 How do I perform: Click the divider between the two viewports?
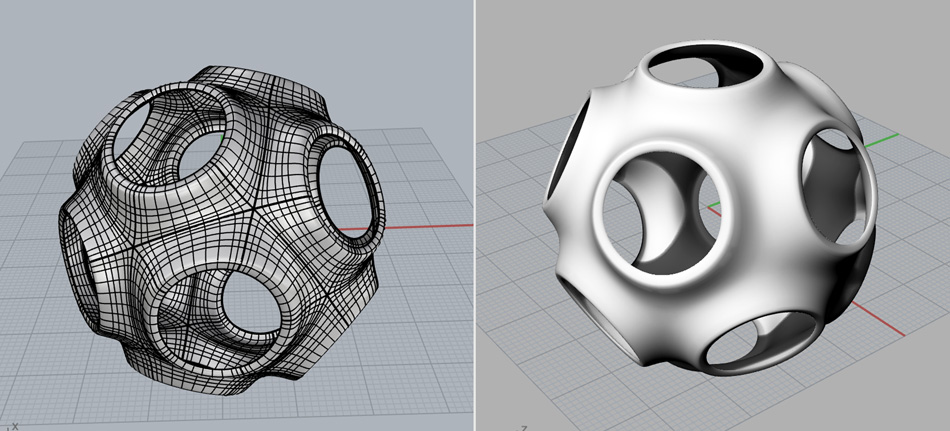pyautogui.click(x=475, y=215)
